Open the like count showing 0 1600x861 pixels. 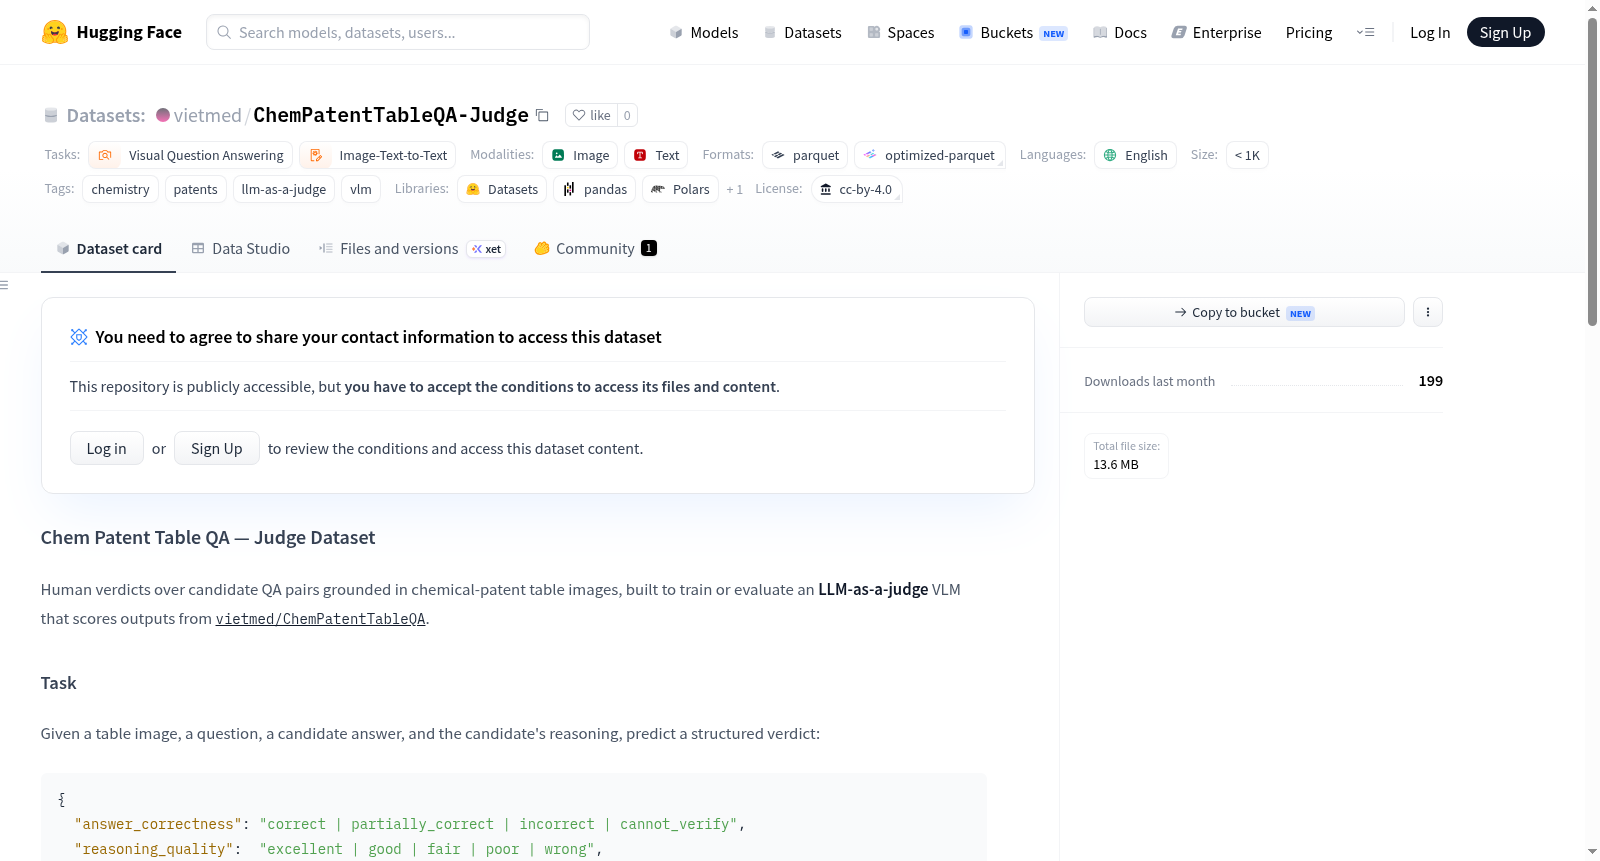click(627, 115)
